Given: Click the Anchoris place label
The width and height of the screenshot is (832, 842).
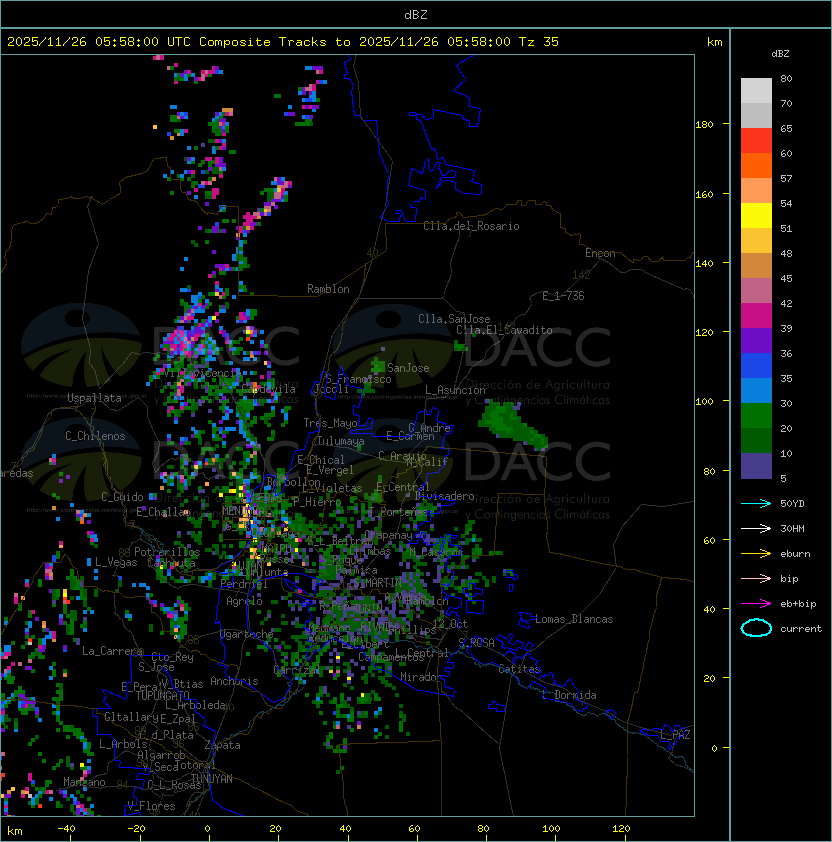Looking at the screenshot, I should pos(234,681).
